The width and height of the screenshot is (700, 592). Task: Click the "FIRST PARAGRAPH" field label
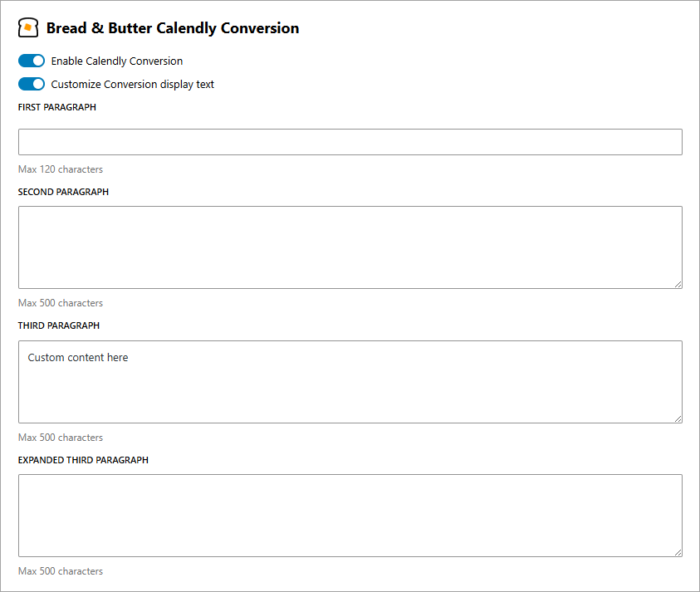coord(57,107)
